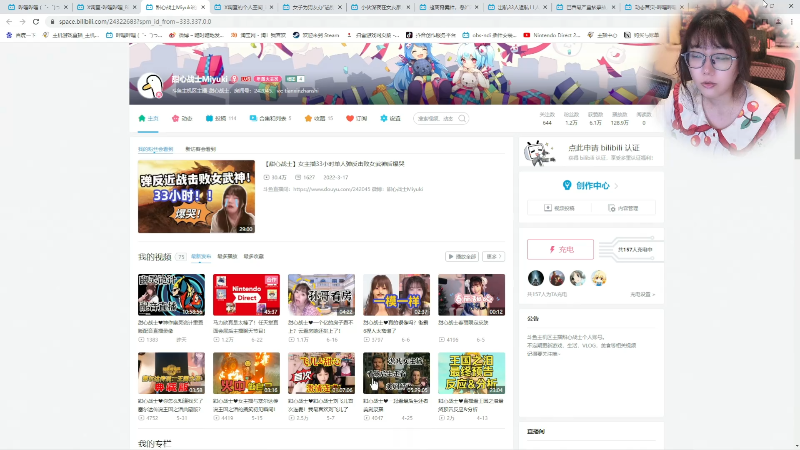
Task: Open the 王国之泪 最终预告 反应&分析 thumbnail
Action: (471, 373)
